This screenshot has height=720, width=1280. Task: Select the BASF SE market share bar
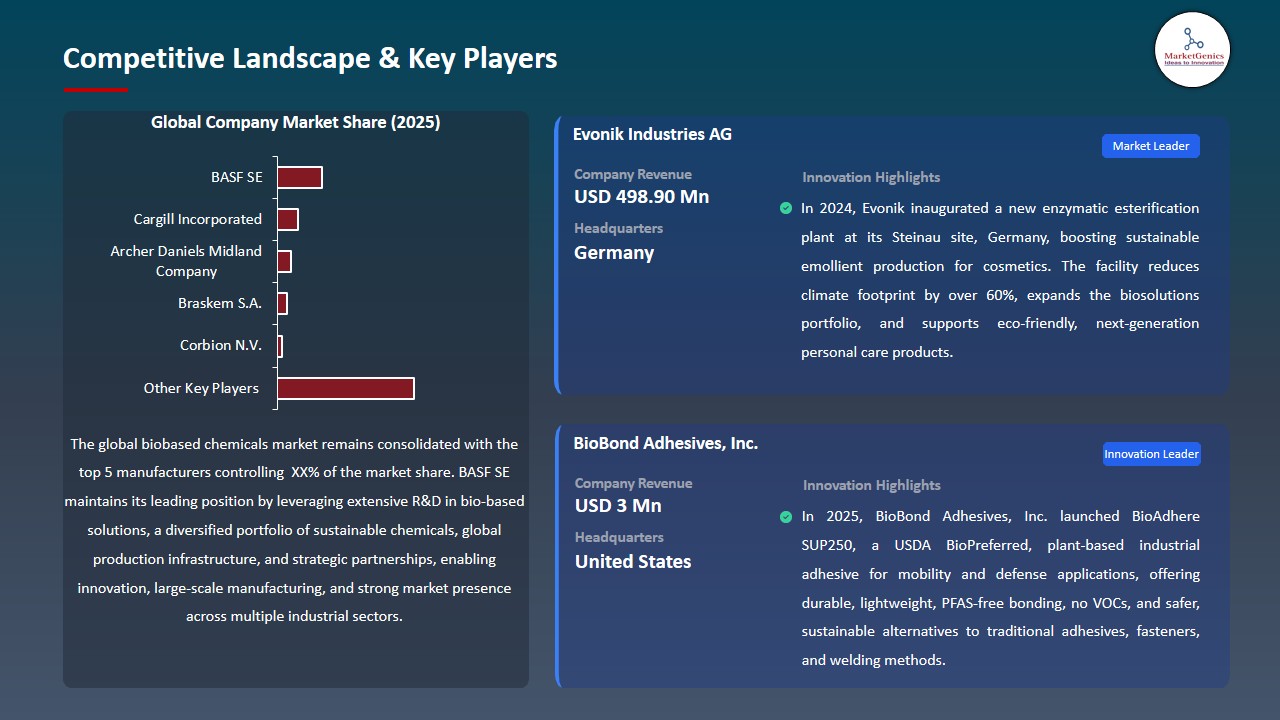tap(299, 177)
